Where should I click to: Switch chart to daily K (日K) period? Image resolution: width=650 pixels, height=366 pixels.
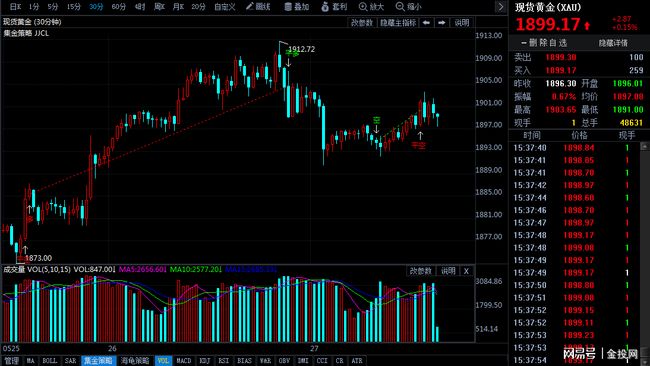[15, 7]
